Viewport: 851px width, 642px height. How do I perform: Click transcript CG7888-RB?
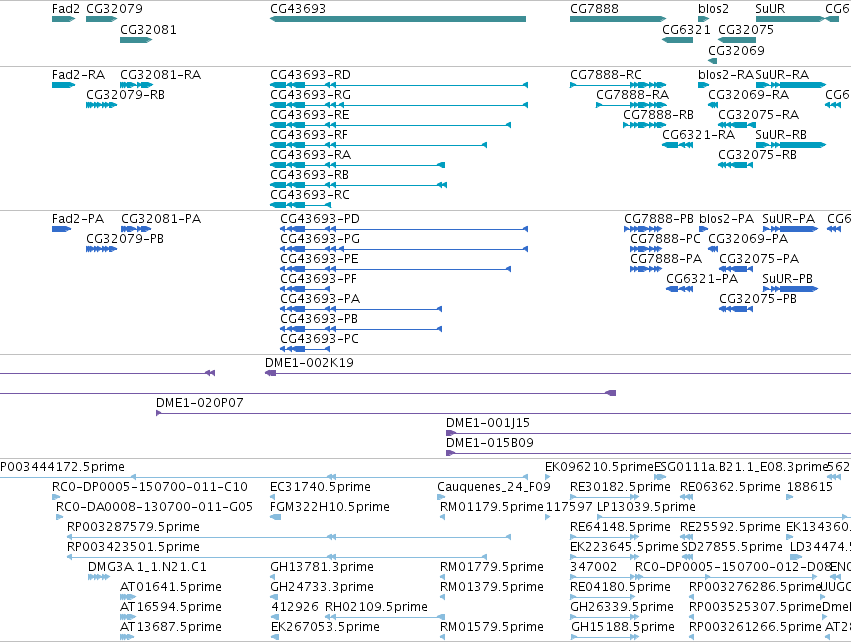pos(645,125)
